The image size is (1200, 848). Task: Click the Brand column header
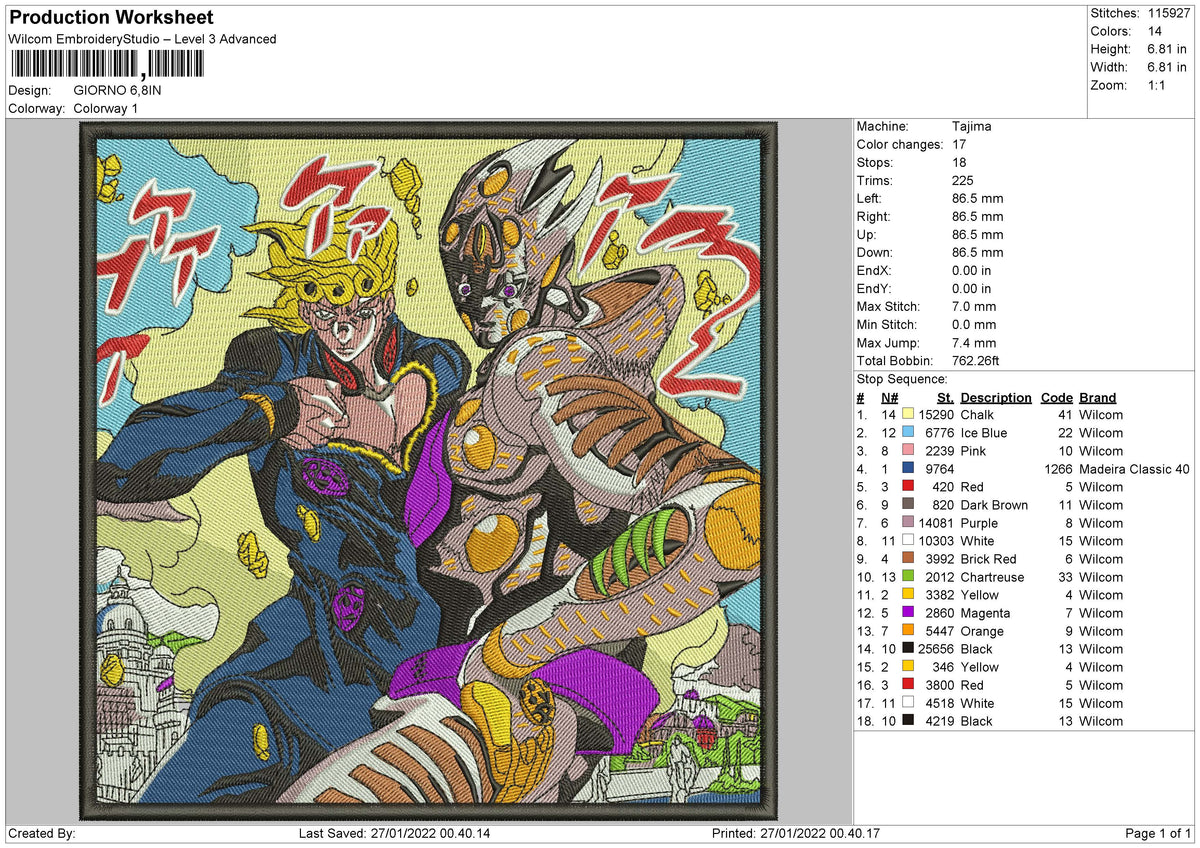(1098, 397)
